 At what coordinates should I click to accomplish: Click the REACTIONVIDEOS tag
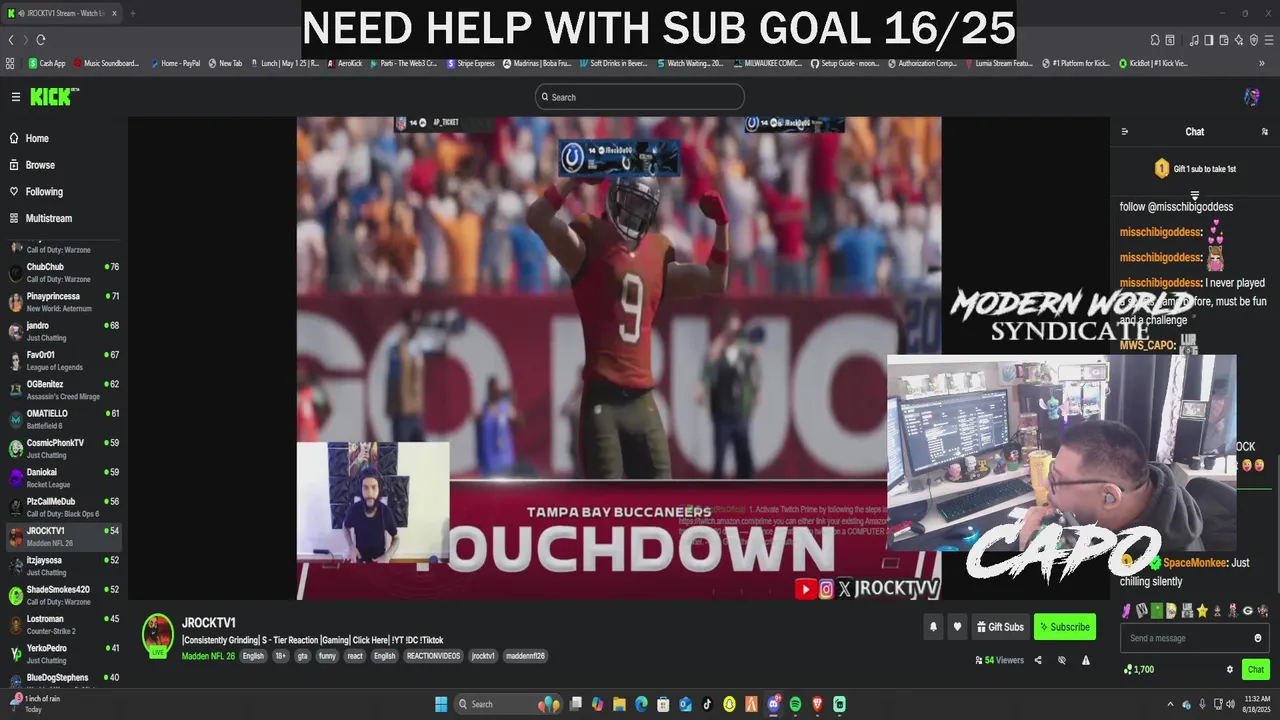point(433,656)
